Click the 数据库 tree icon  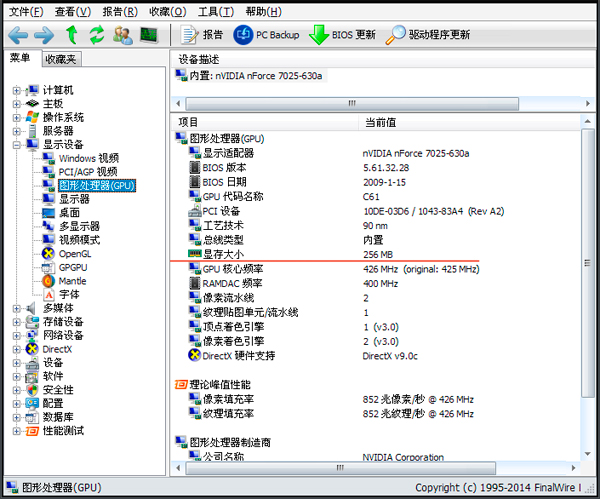(x=32, y=417)
